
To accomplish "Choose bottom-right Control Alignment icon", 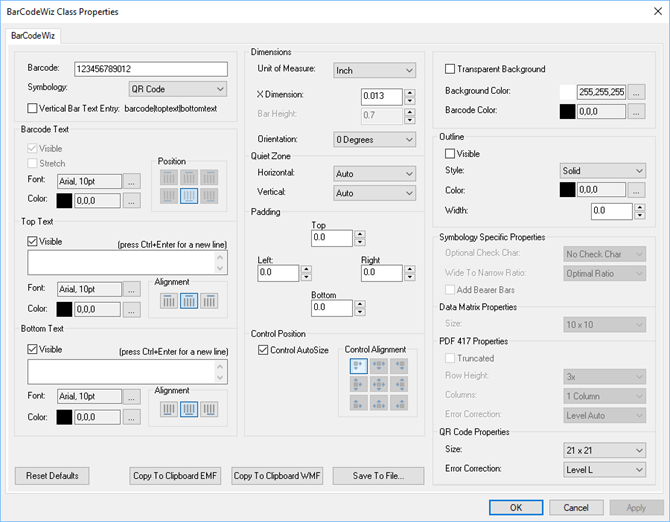I will 399,403.
